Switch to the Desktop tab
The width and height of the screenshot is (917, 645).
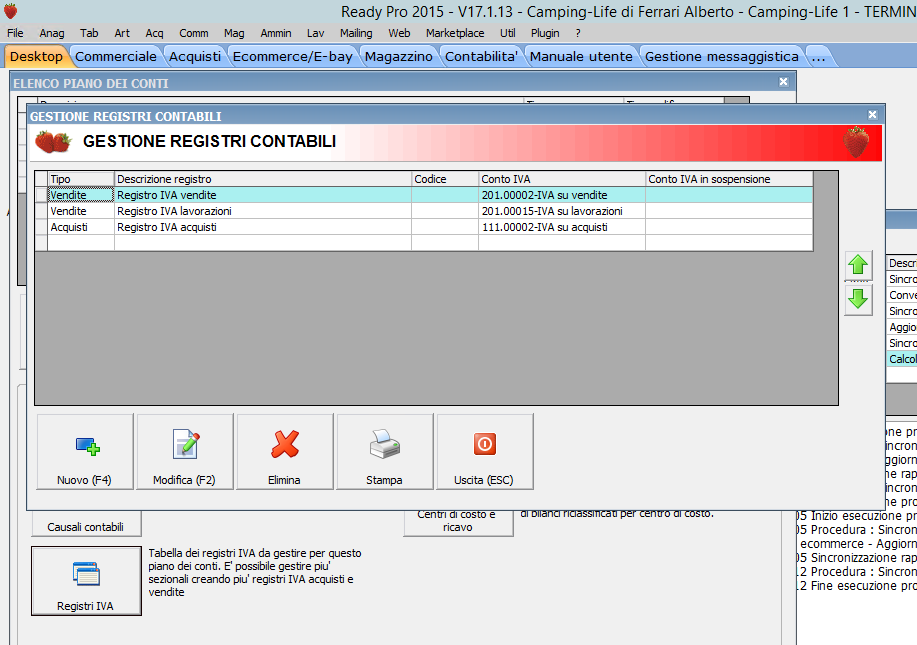pos(36,57)
